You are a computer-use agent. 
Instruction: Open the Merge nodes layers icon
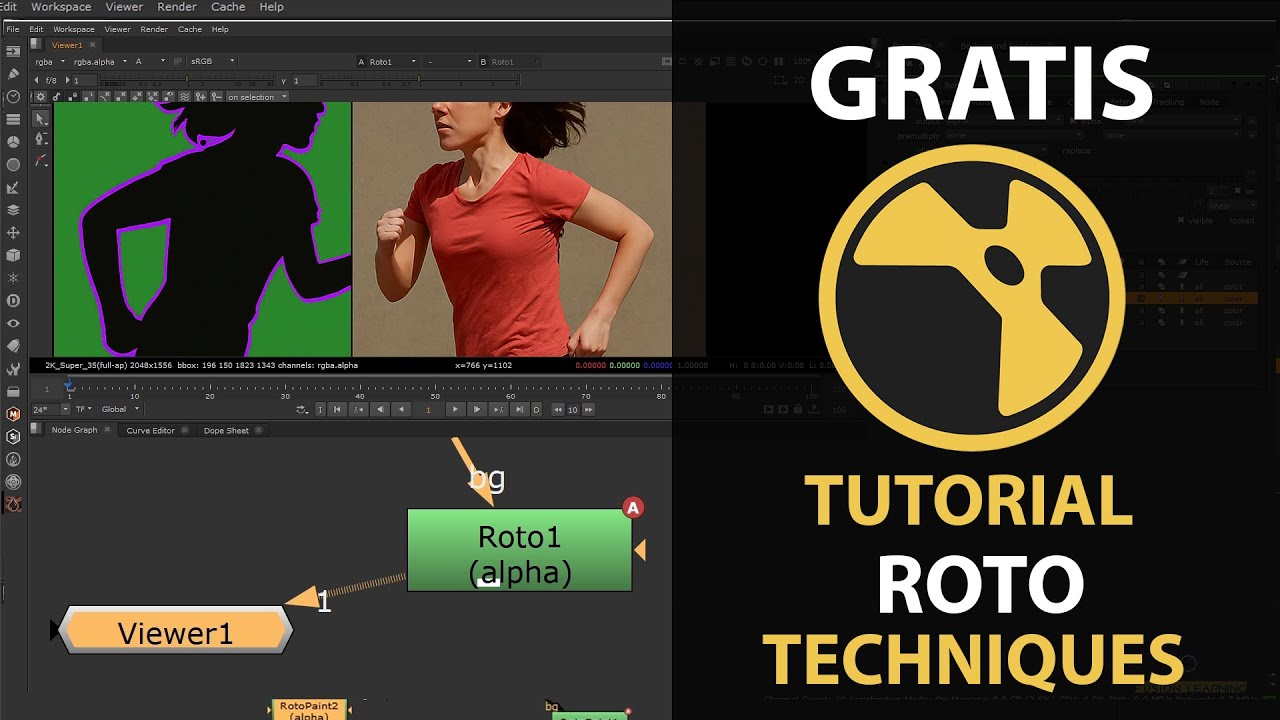point(13,210)
